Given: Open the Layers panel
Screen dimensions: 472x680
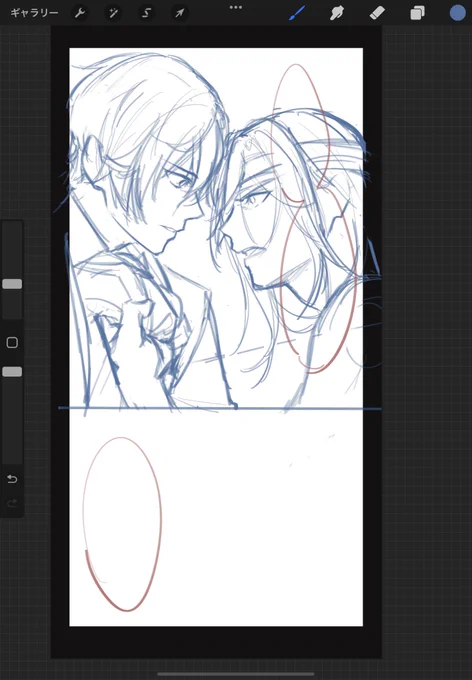Looking at the screenshot, I should 417,13.
